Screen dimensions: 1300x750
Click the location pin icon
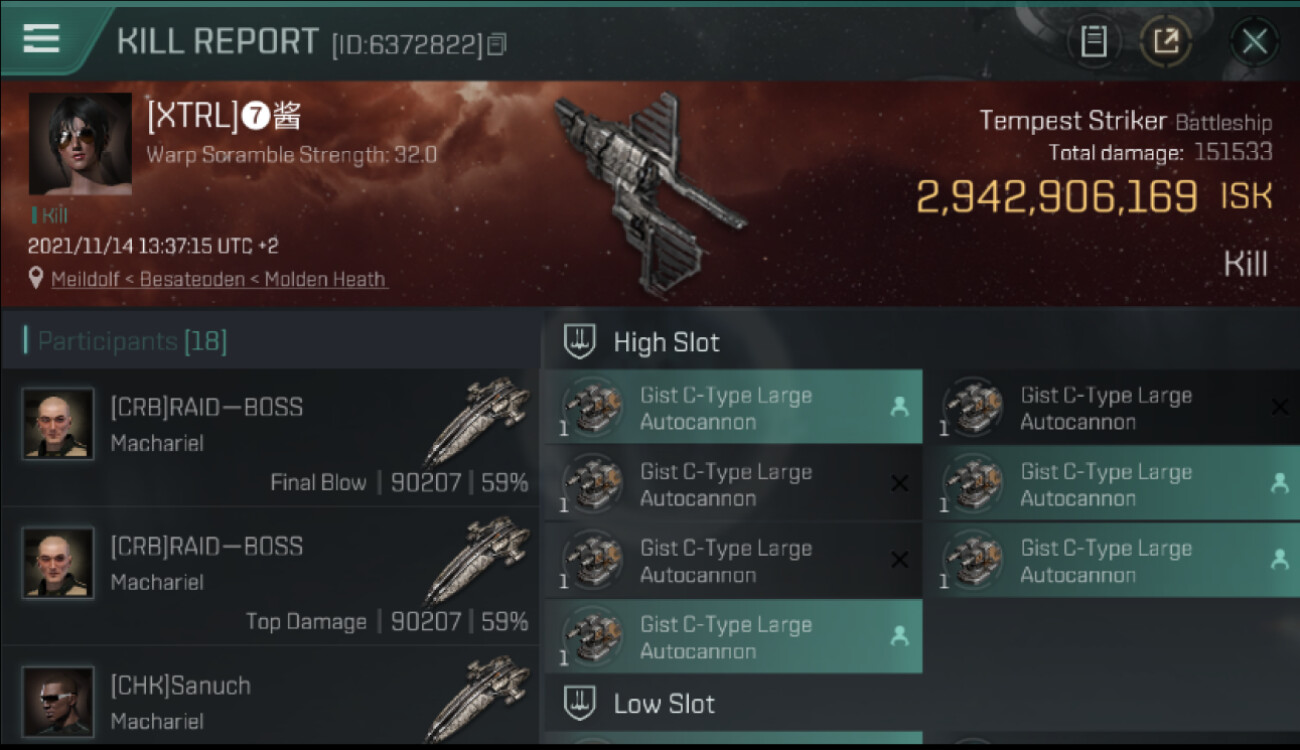(x=37, y=278)
